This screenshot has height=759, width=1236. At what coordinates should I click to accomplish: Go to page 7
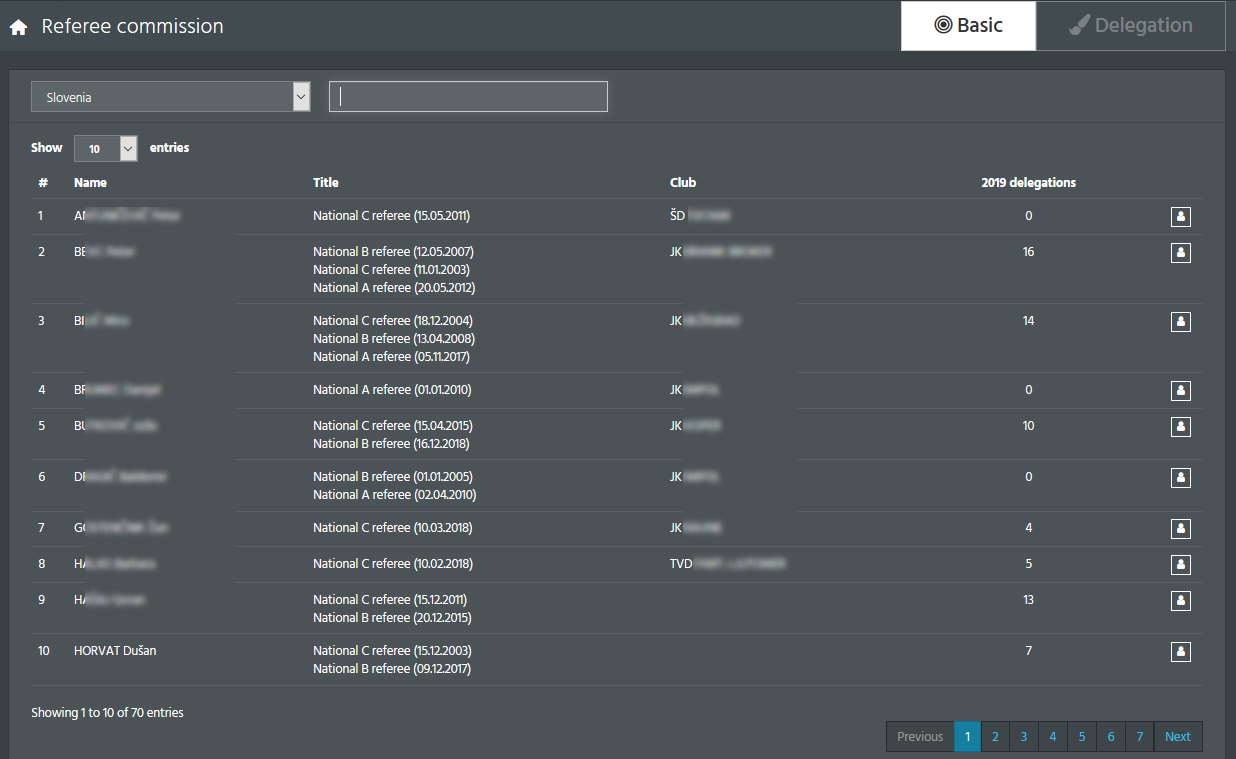pyautogui.click(x=1140, y=737)
